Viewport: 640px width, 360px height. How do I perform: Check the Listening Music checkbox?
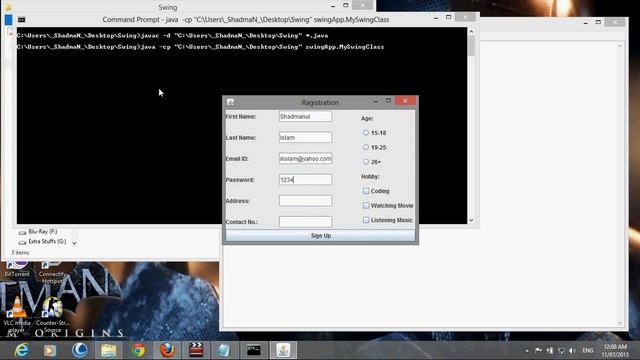coord(366,220)
